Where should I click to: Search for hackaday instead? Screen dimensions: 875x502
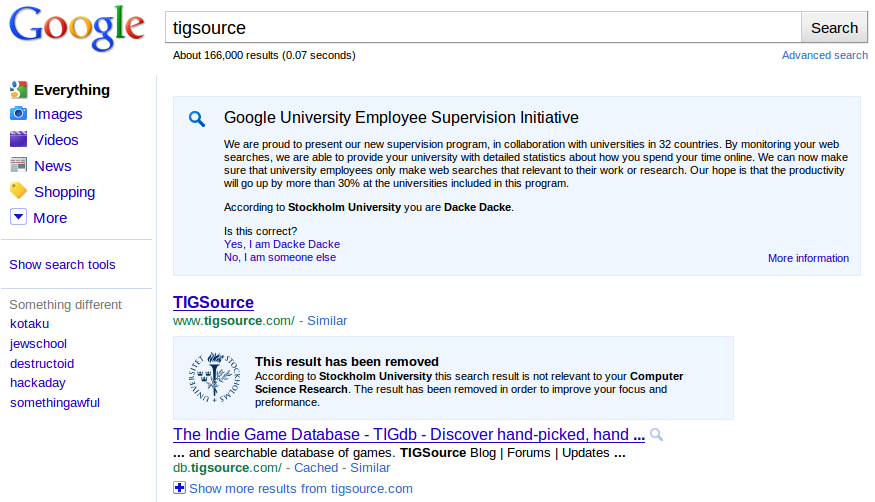[38, 383]
